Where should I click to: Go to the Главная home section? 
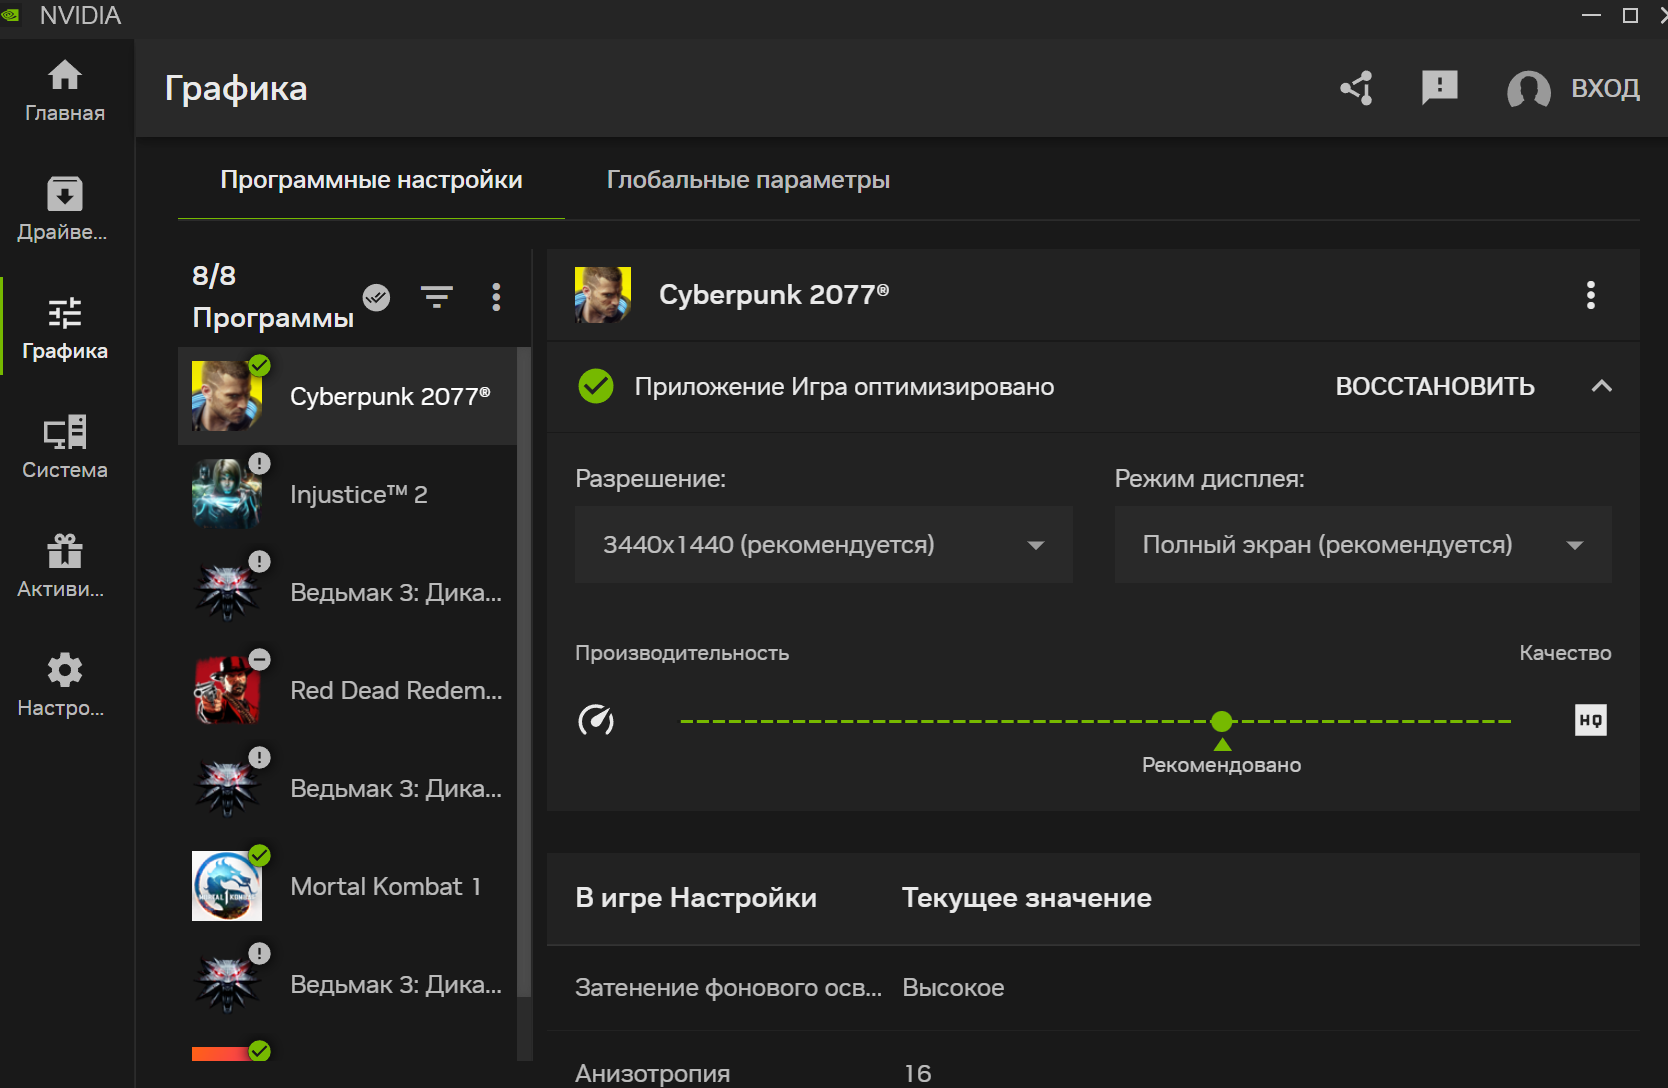(x=65, y=91)
